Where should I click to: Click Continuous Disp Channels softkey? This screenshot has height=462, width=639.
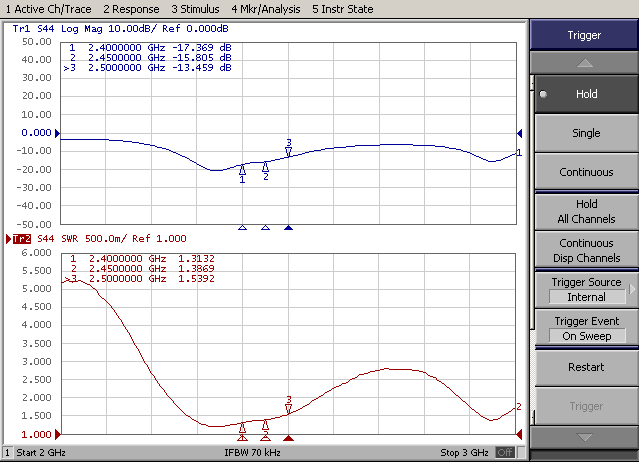coord(586,251)
